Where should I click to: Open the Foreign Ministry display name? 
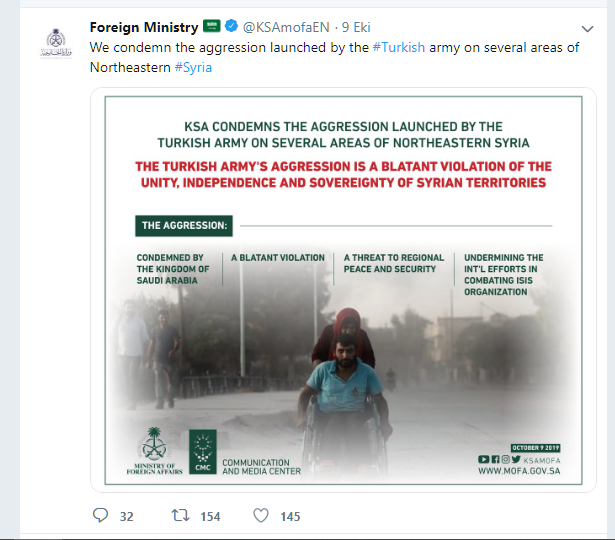(x=144, y=27)
